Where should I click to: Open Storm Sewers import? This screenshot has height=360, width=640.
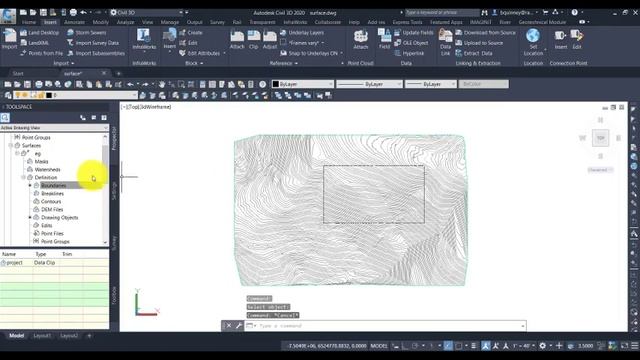click(87, 33)
